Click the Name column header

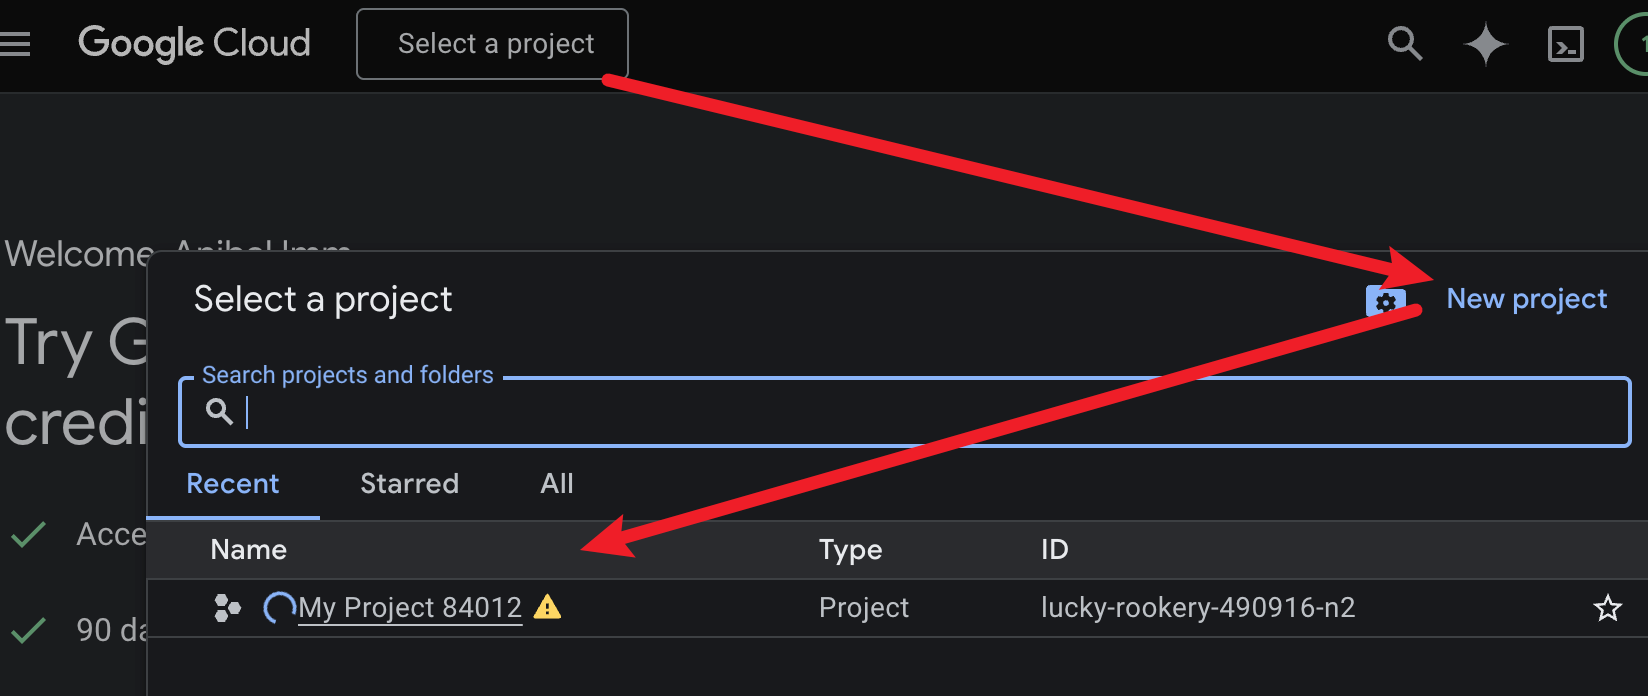249,550
